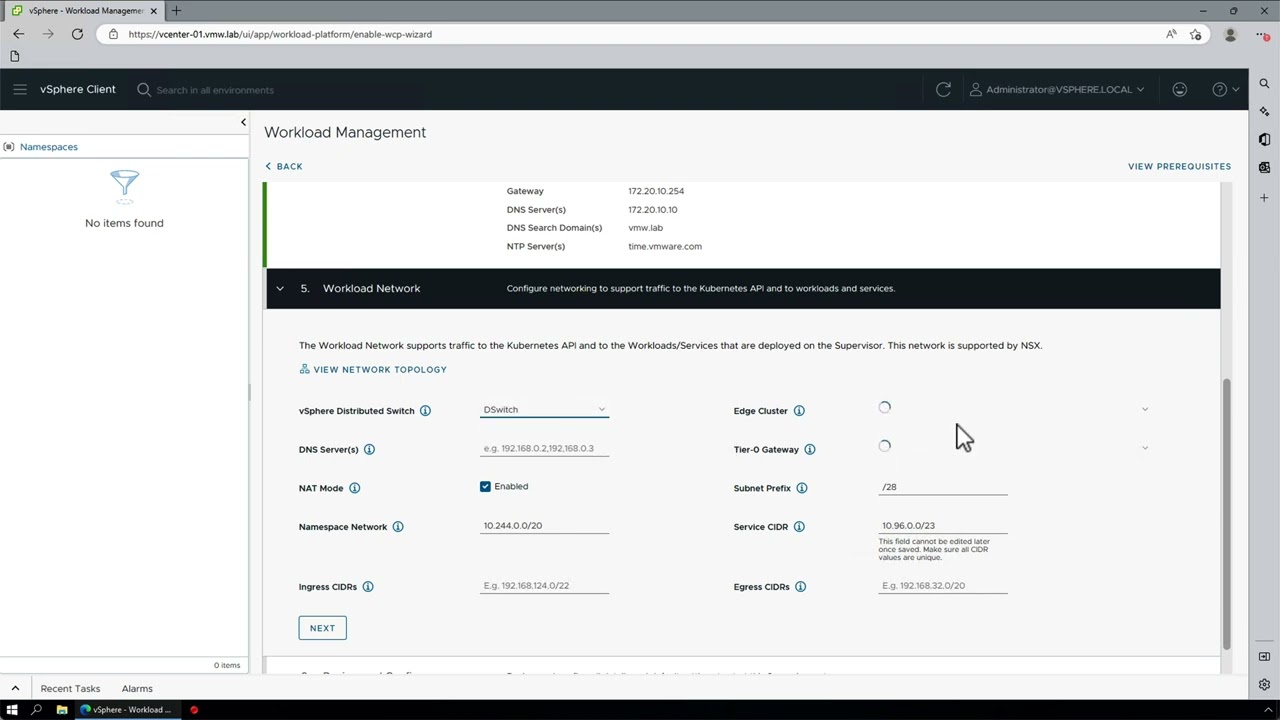Show info for Ingress CIDRs
This screenshot has width=1280, height=720.
pyautogui.click(x=368, y=587)
